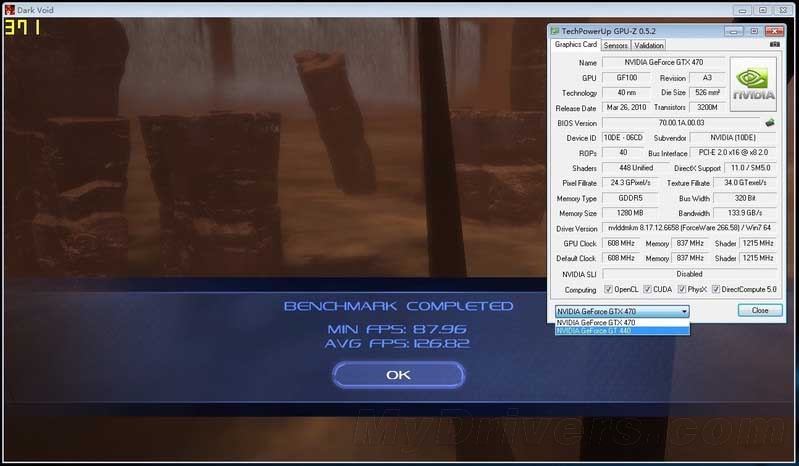
Task: Click the Revision value A3
Action: 707,78
